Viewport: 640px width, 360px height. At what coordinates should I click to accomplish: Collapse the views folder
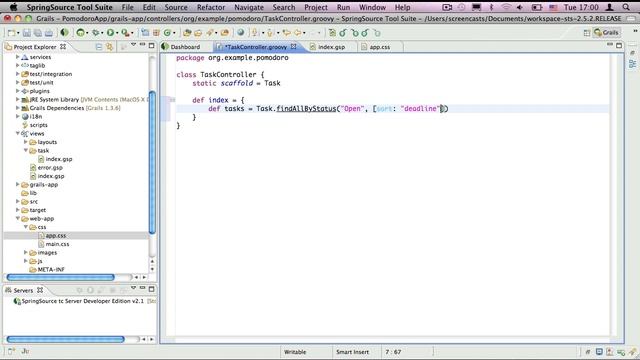(x=18, y=133)
